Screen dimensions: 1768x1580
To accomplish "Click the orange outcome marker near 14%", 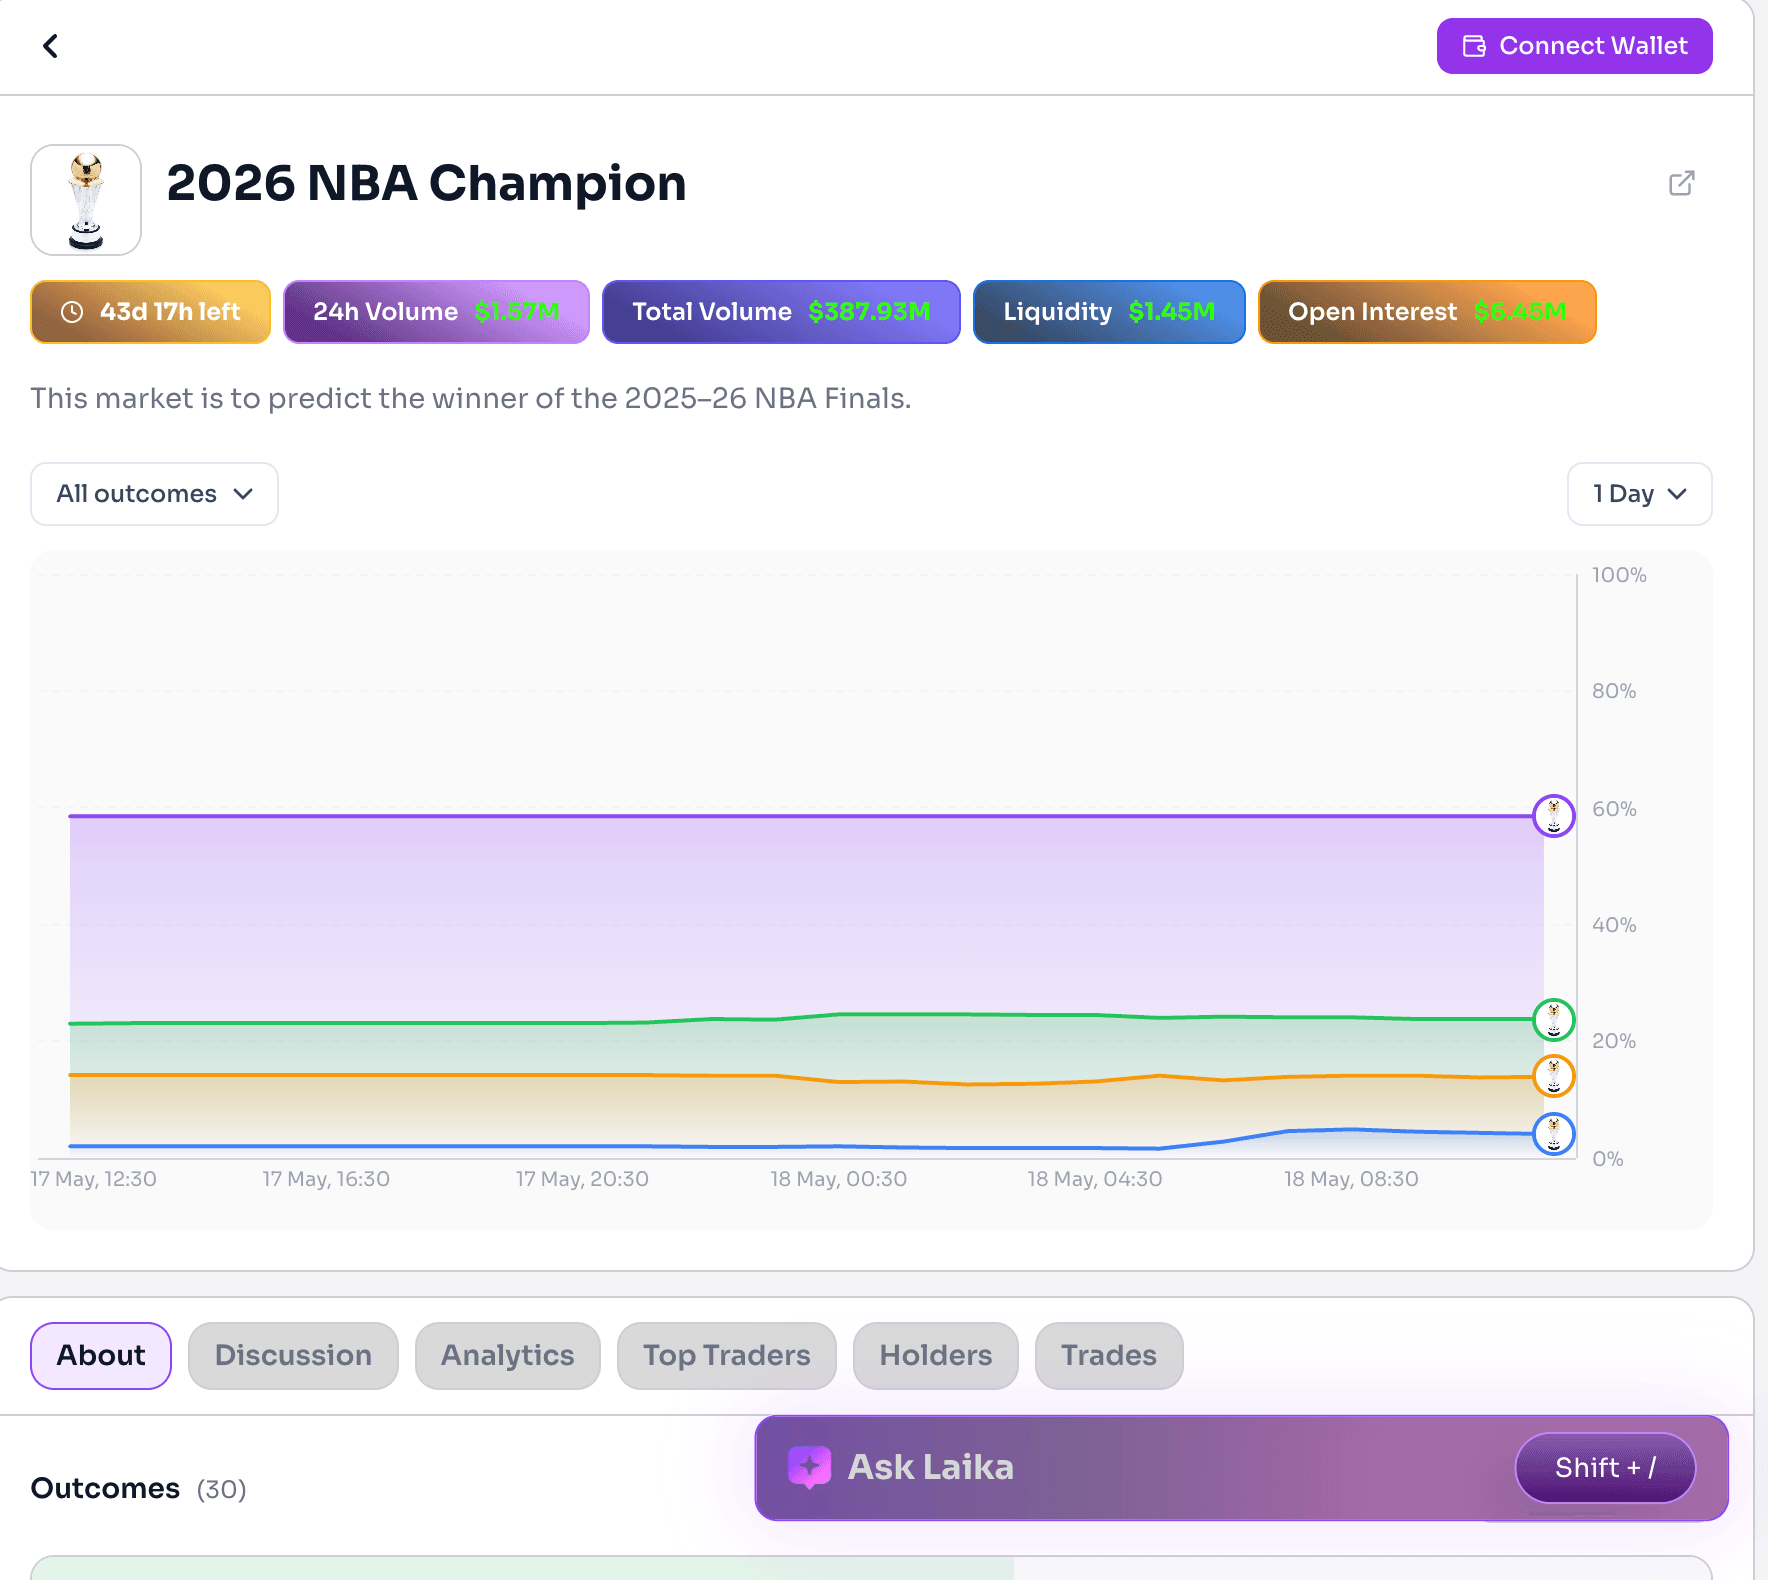I will click(1554, 1076).
